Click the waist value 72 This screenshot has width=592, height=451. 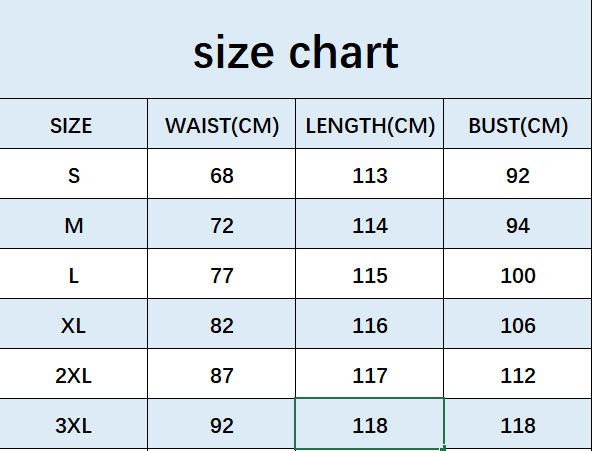(222, 224)
